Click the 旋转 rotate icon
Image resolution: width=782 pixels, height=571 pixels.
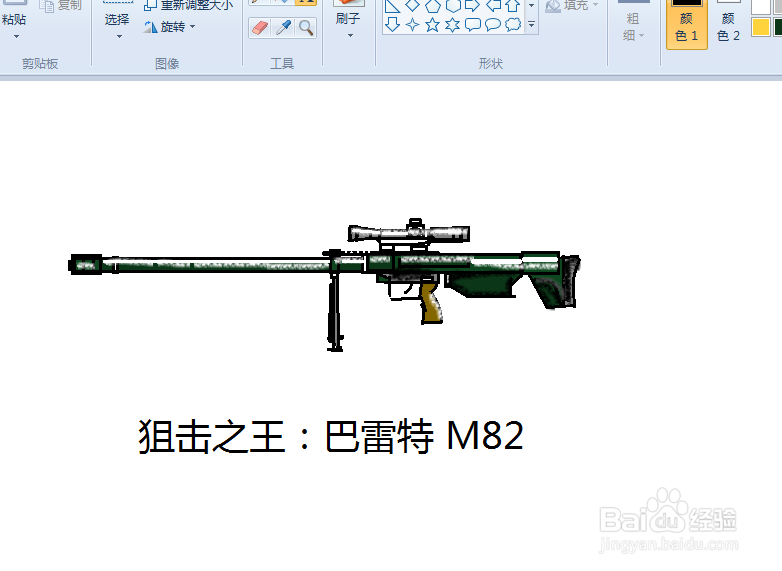(x=150, y=27)
